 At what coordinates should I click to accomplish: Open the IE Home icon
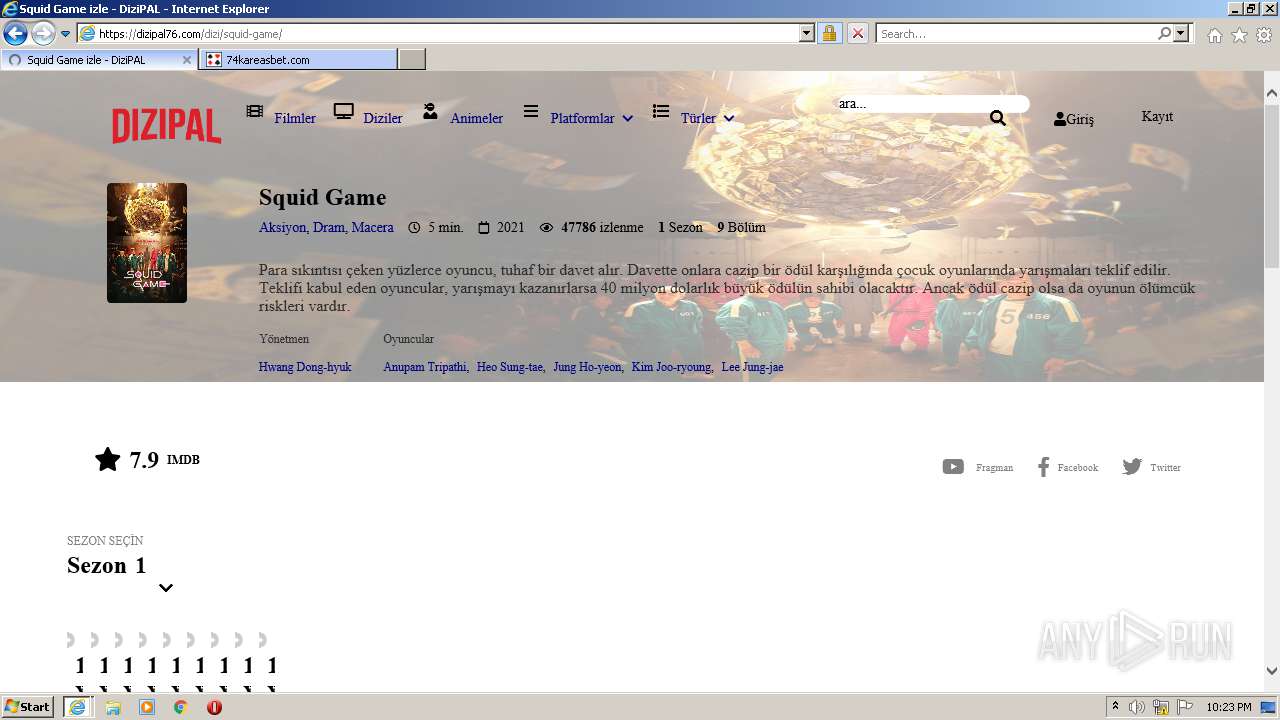tap(1214, 35)
